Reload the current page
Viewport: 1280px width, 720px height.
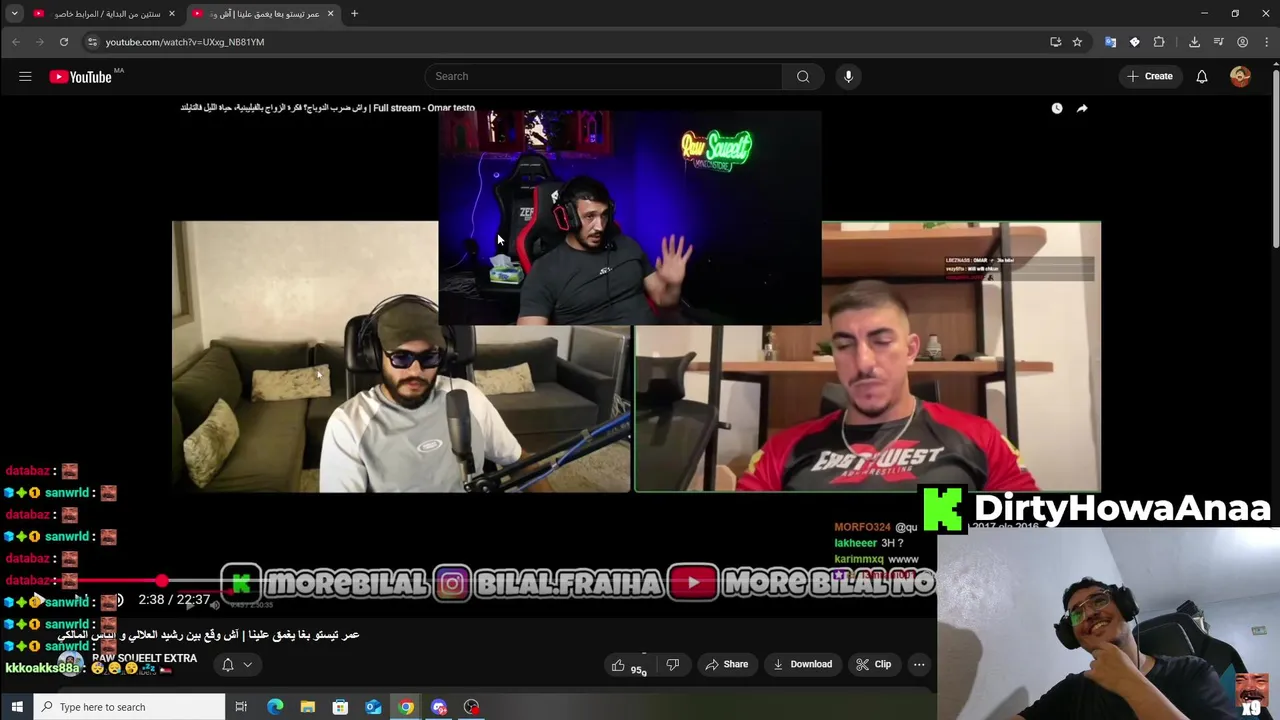(64, 42)
